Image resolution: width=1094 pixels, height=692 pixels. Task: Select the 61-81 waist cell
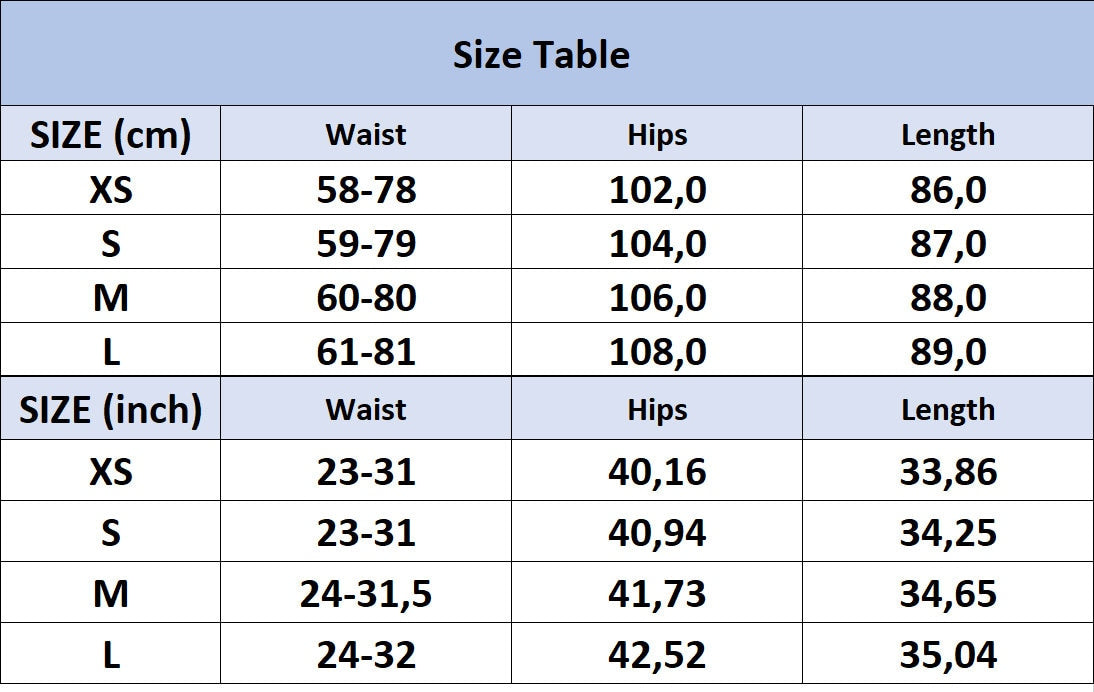coord(366,352)
